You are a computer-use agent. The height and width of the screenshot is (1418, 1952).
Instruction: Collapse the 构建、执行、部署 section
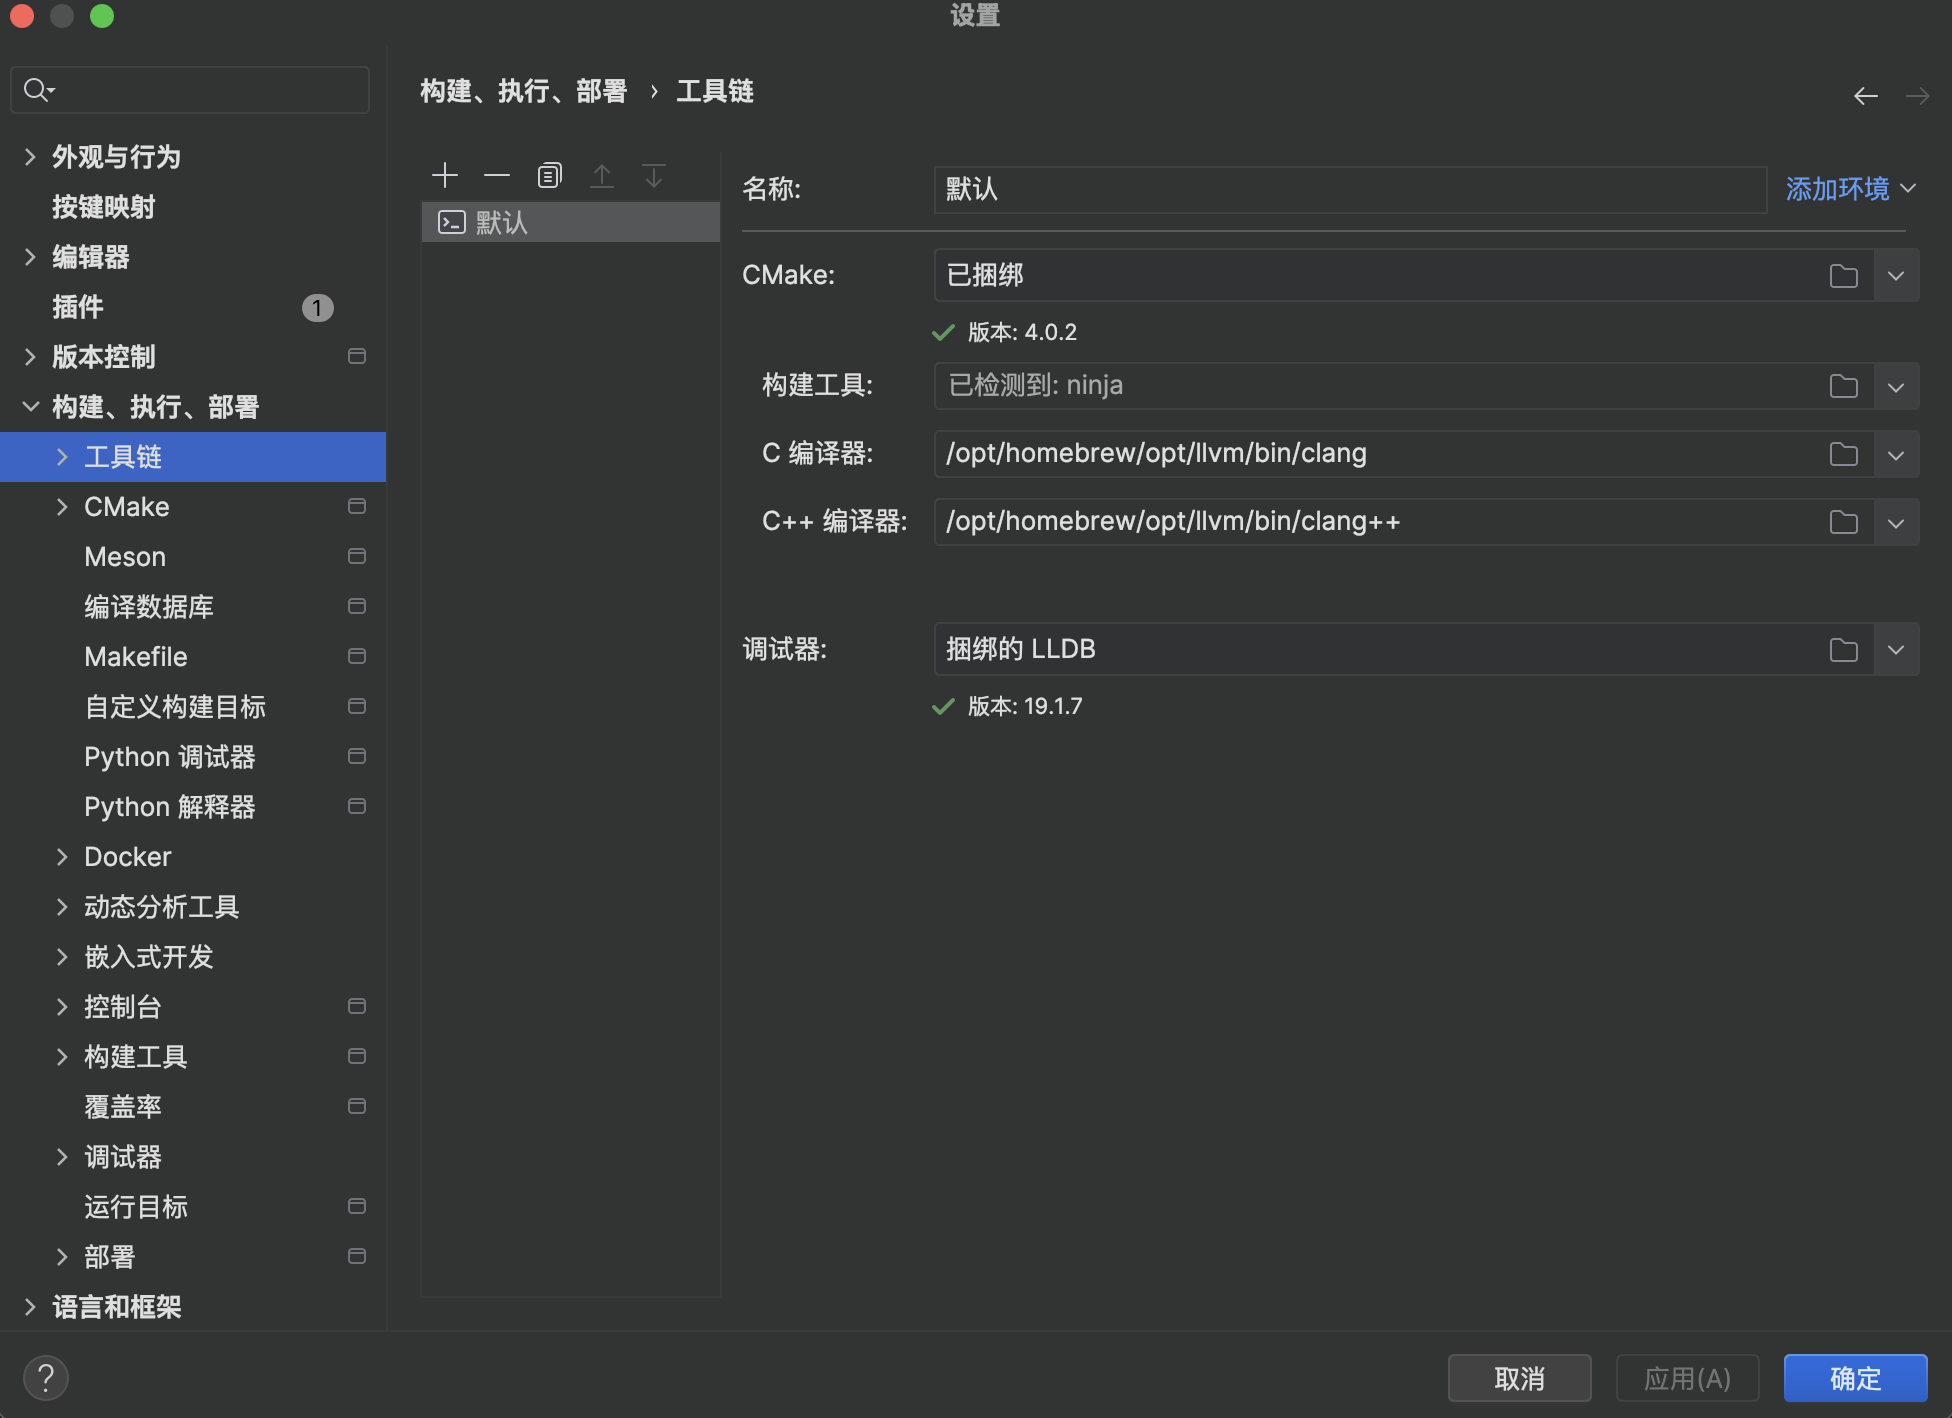point(30,407)
